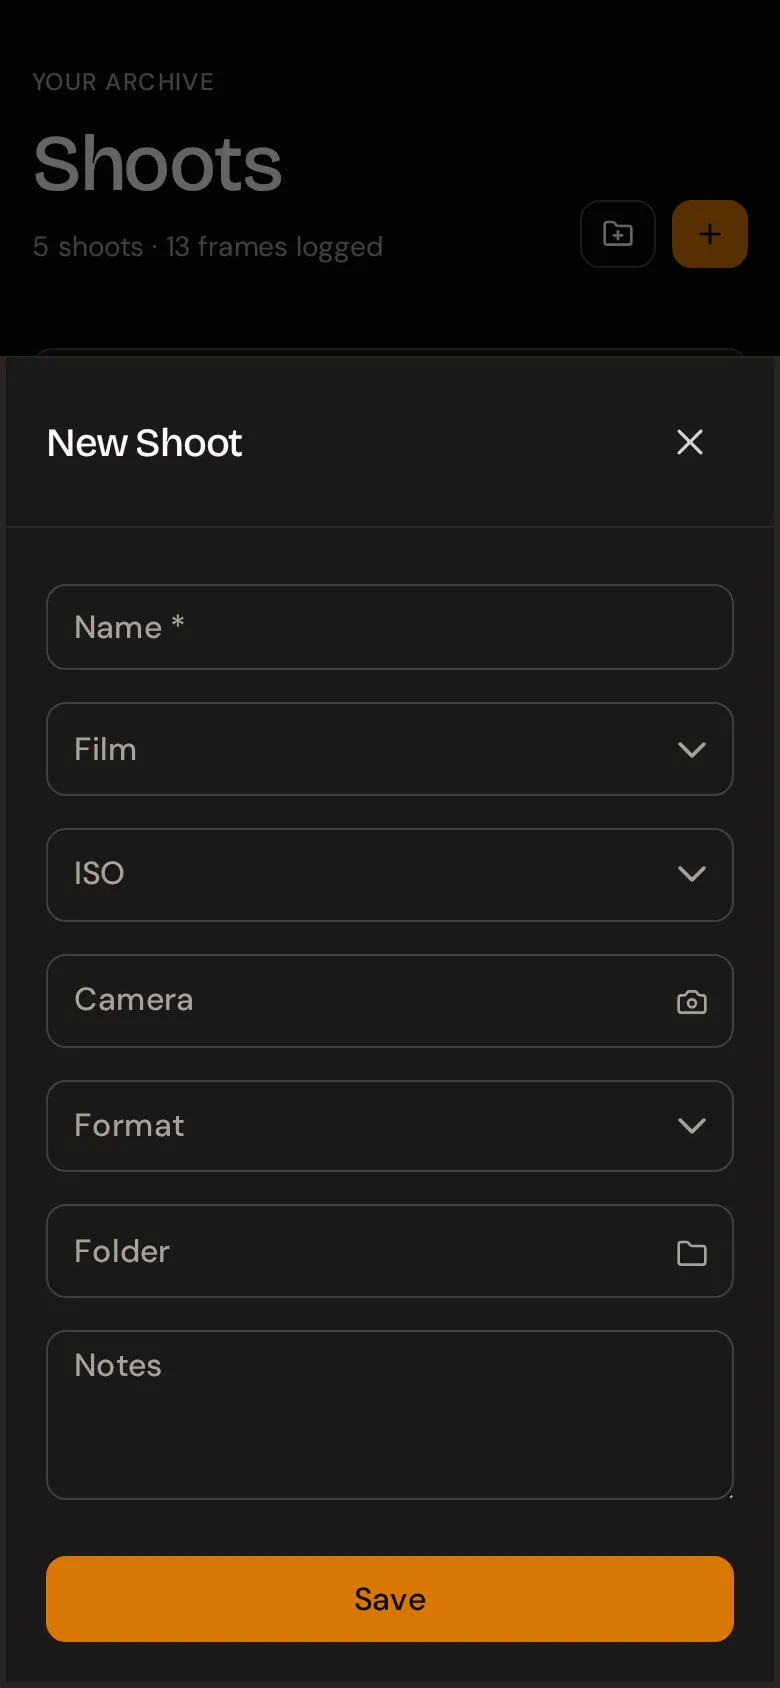This screenshot has height=1688, width=780.
Task: Open the Film dropdown
Action: (390, 749)
